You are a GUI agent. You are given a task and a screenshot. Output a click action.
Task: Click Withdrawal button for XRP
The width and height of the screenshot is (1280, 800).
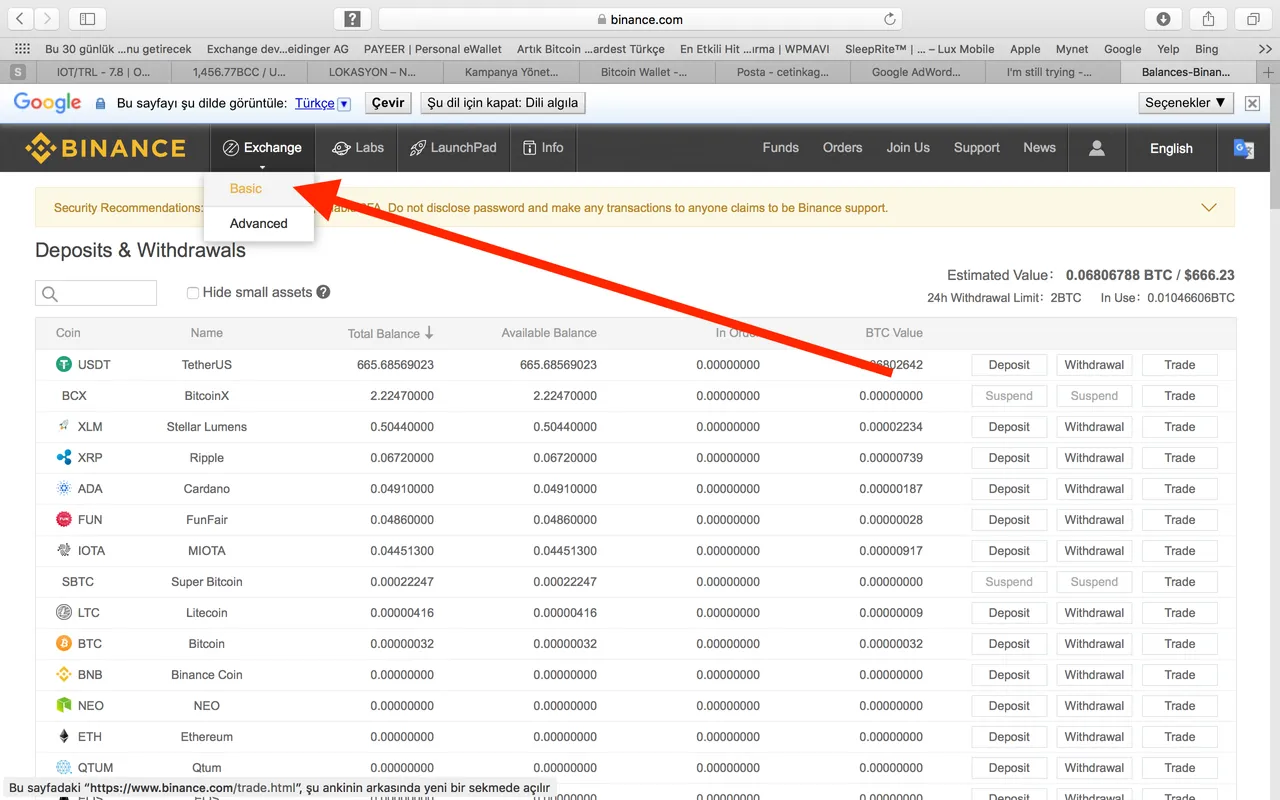click(1094, 458)
